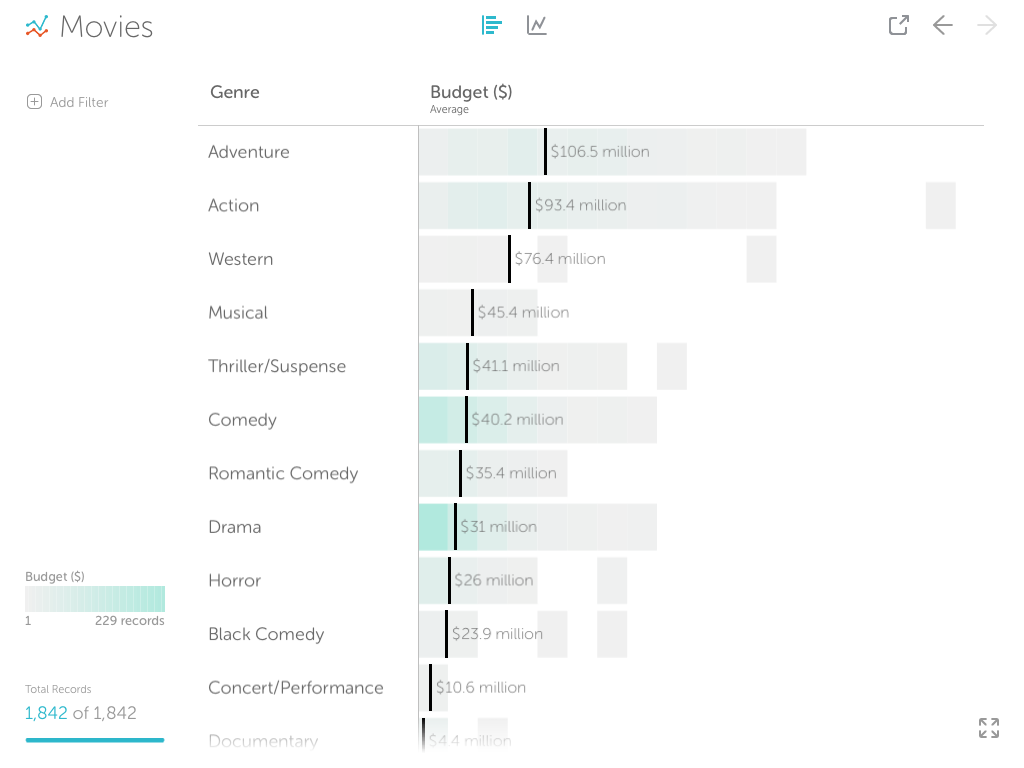This screenshot has height=768, width=1024.
Task: Click the Movies logo icon
Action: coord(37,27)
